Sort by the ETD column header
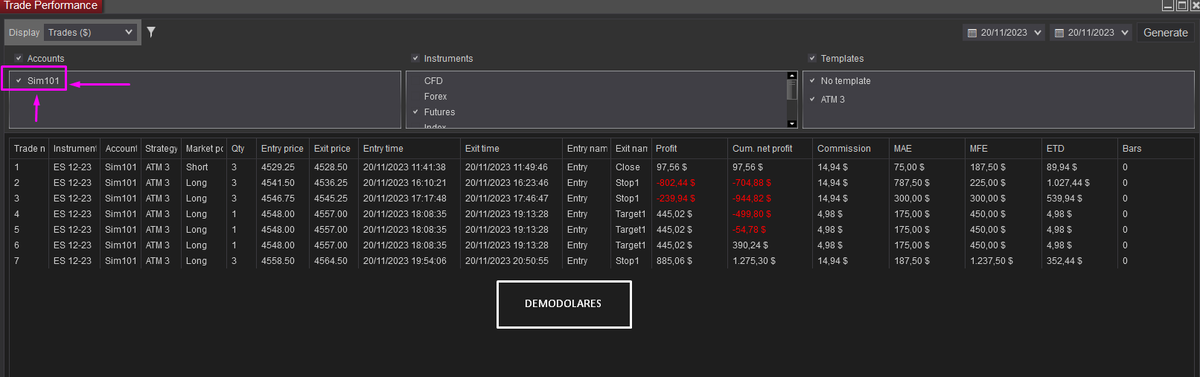This screenshot has height=377, width=1200. 1080,148
